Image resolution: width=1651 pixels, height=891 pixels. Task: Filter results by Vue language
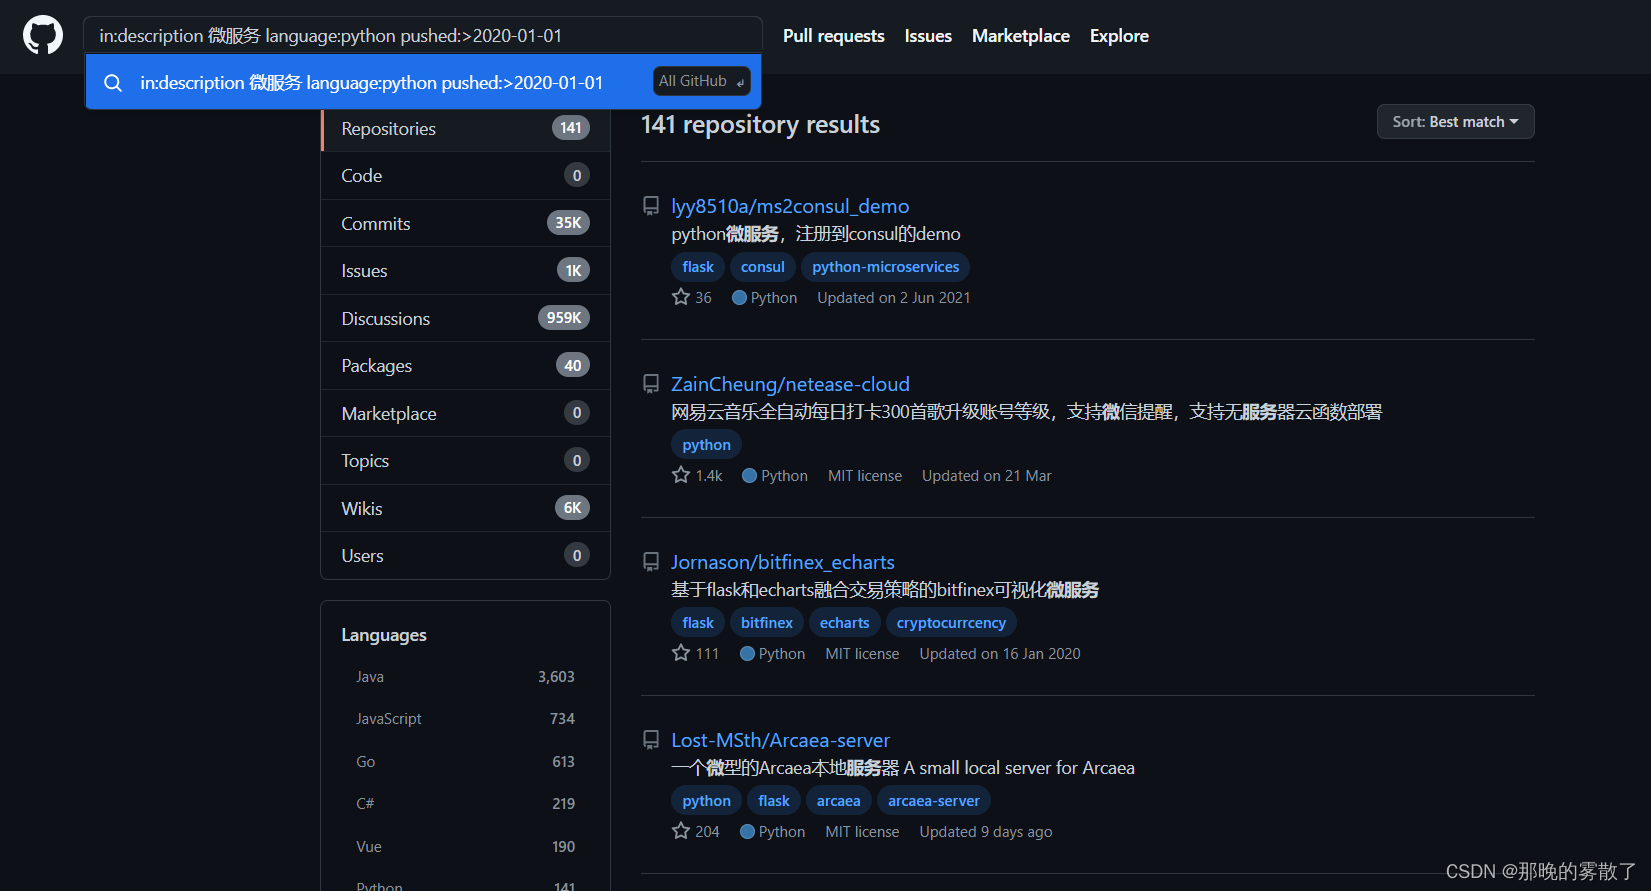pyautogui.click(x=465, y=847)
